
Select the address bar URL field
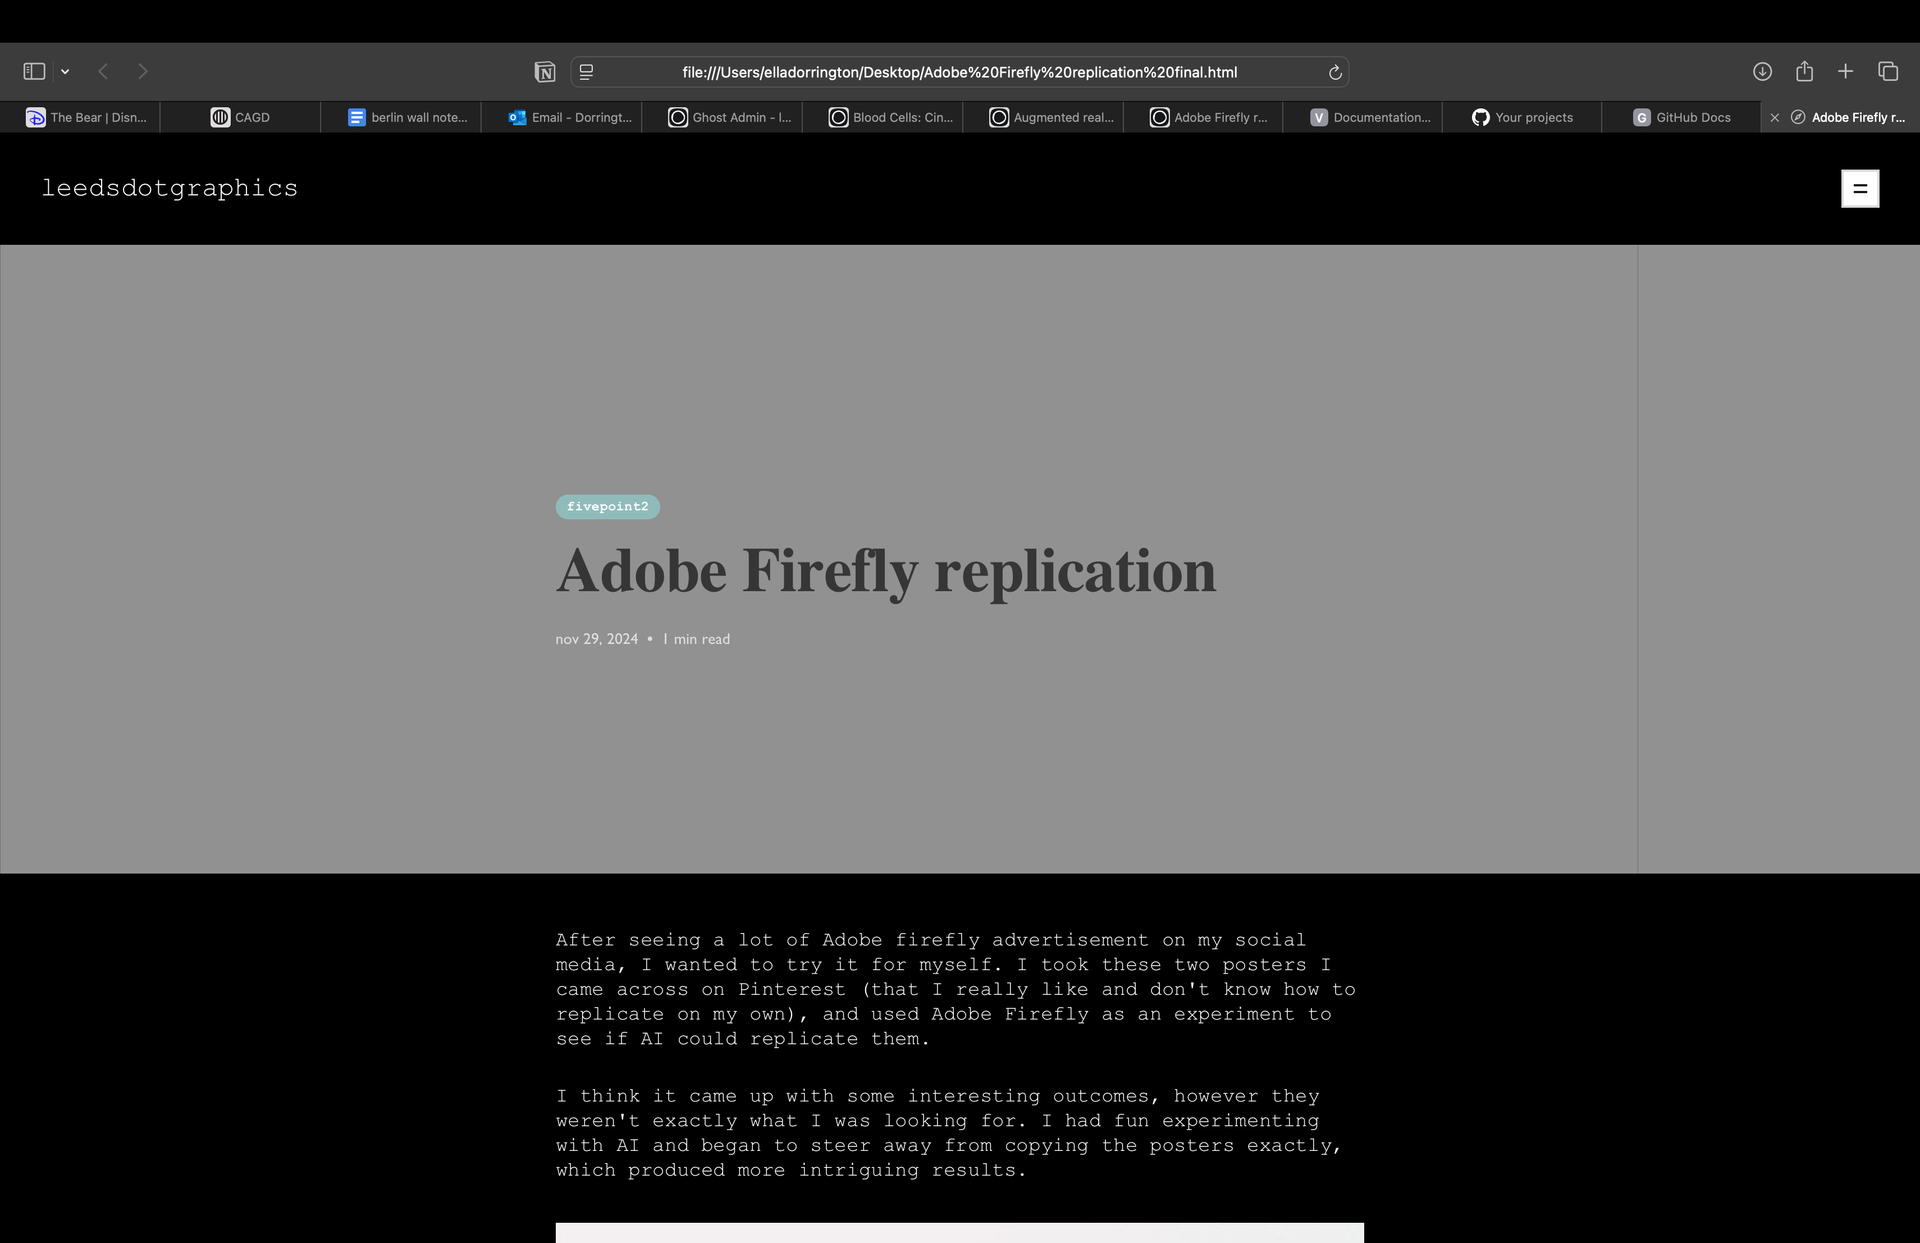tap(960, 71)
